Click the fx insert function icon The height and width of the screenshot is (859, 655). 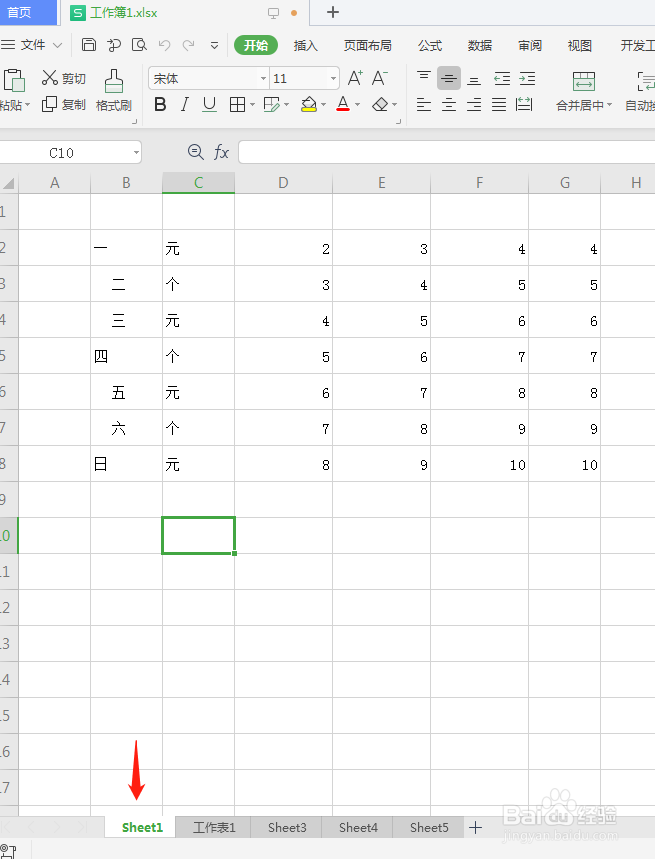click(x=221, y=152)
